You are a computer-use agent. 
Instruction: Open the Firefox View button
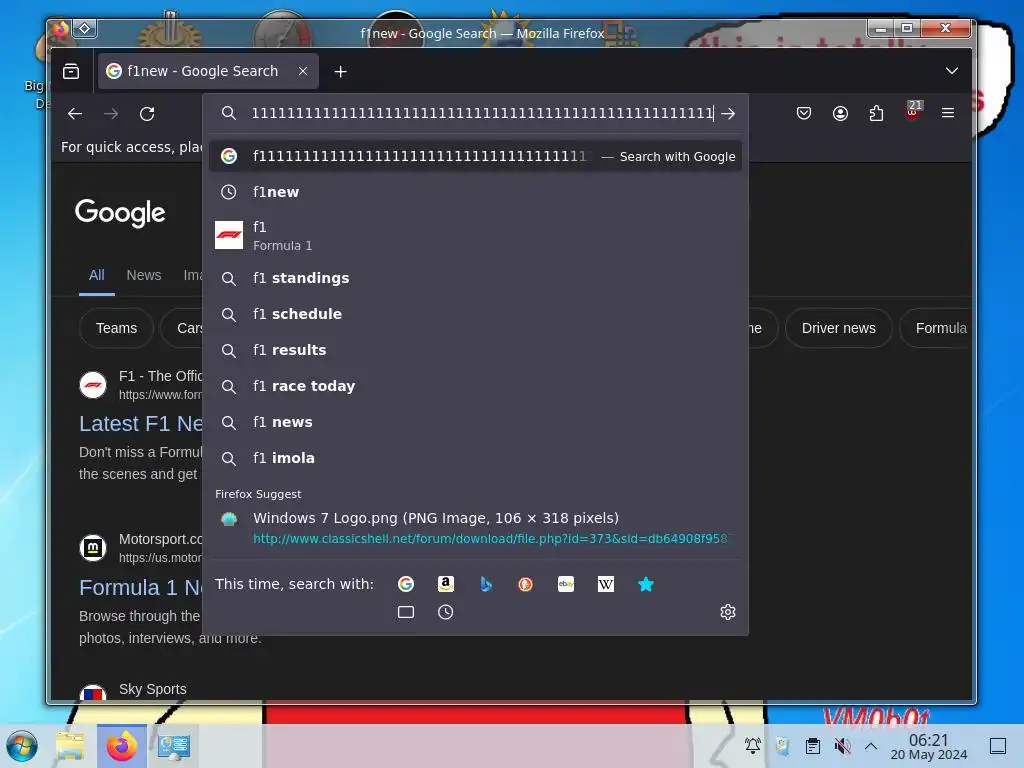tap(71, 71)
